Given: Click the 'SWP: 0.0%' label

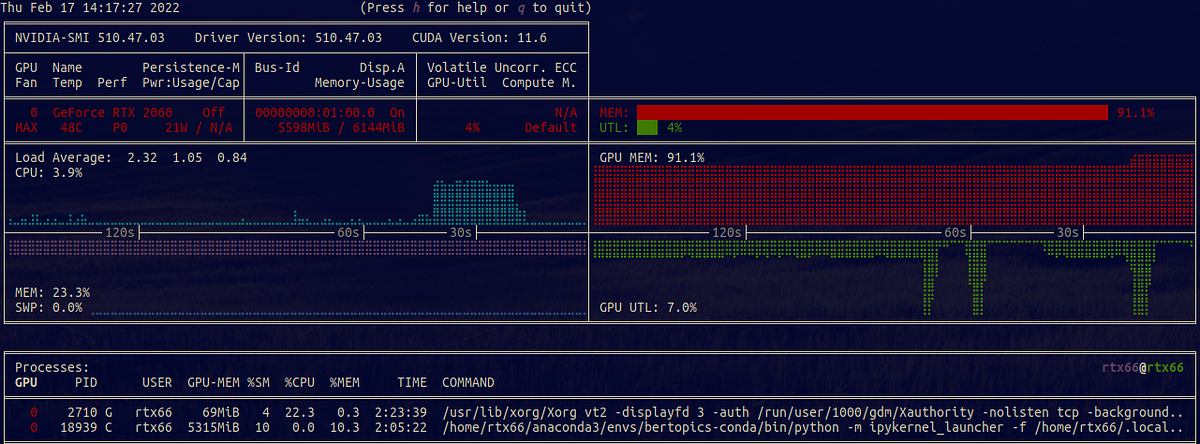Looking at the screenshot, I should coord(49,308).
